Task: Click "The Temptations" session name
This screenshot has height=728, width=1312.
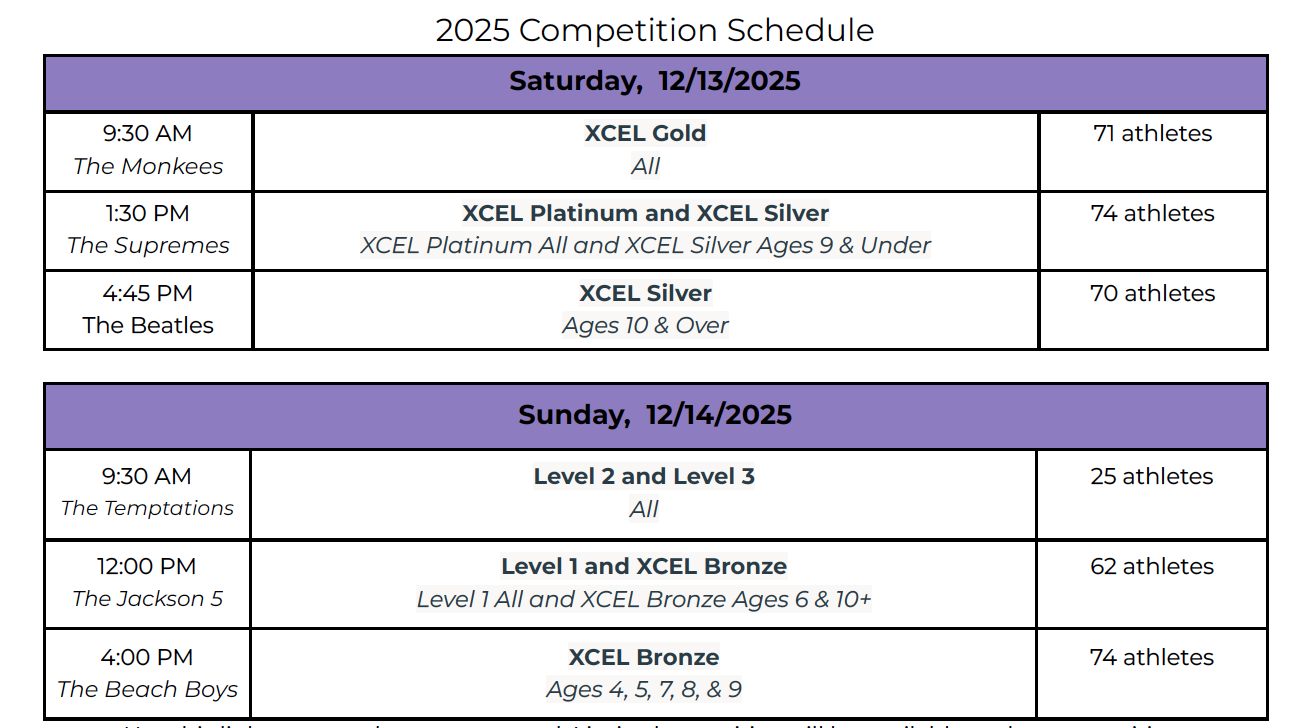Action: tap(147, 508)
